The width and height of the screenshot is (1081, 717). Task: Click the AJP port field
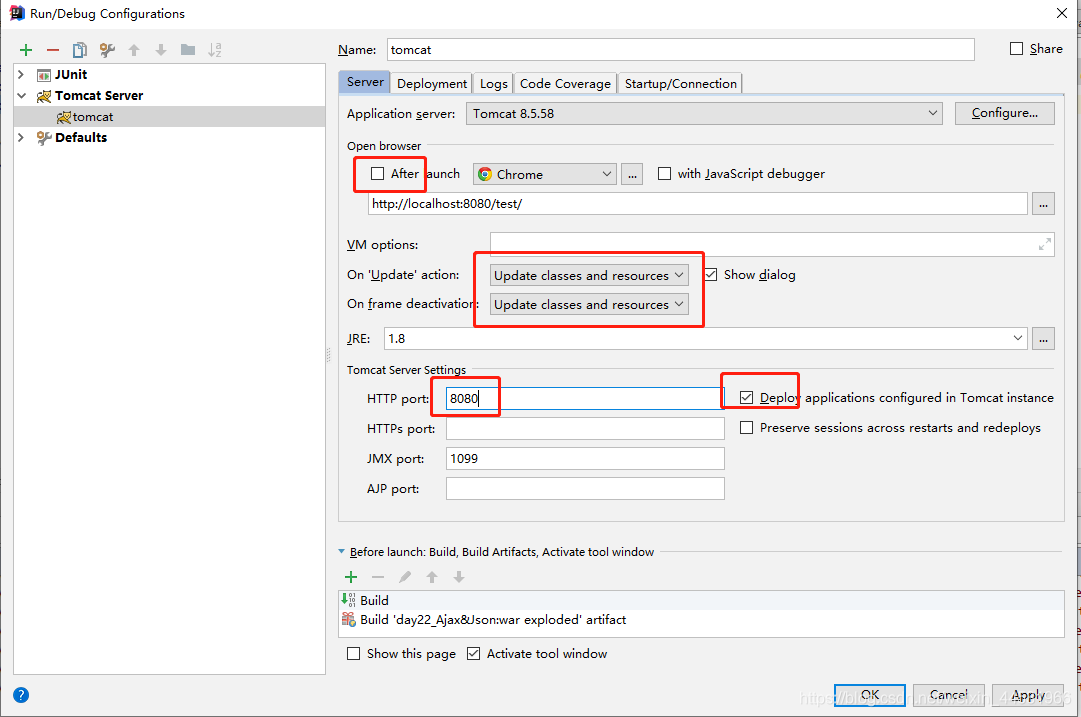pos(585,488)
